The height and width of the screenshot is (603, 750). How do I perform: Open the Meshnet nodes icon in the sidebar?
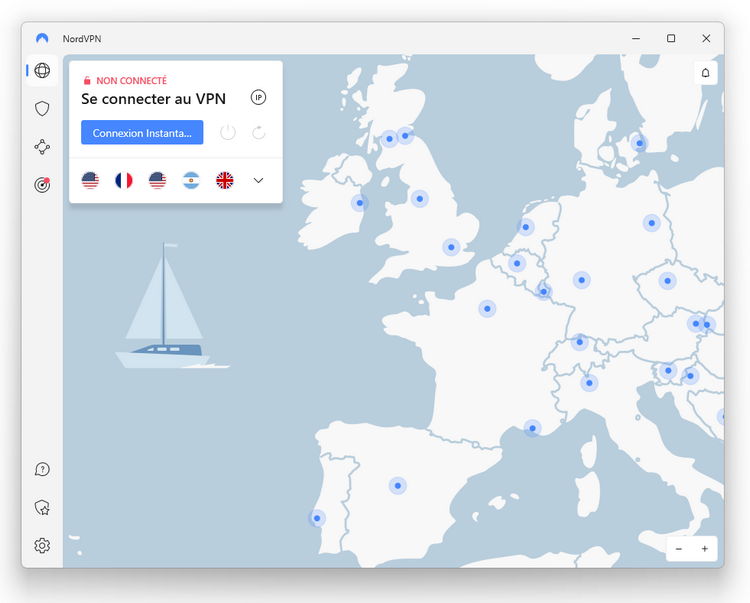tap(42, 147)
